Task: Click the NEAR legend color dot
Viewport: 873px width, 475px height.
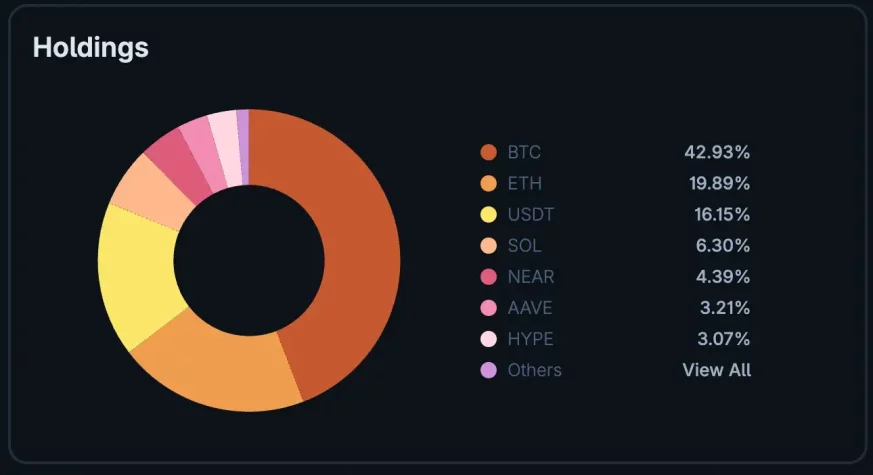Action: pos(489,277)
